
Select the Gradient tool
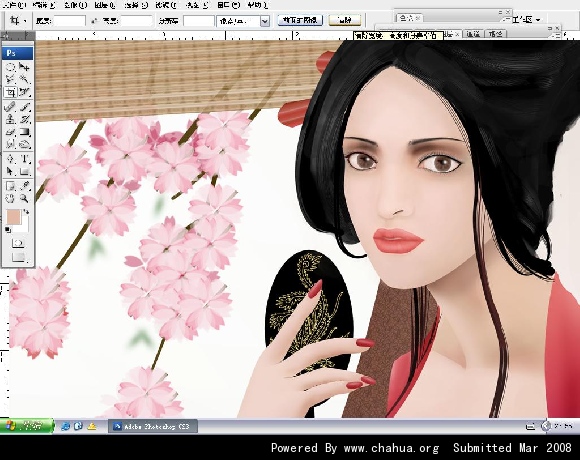[x=24, y=132]
